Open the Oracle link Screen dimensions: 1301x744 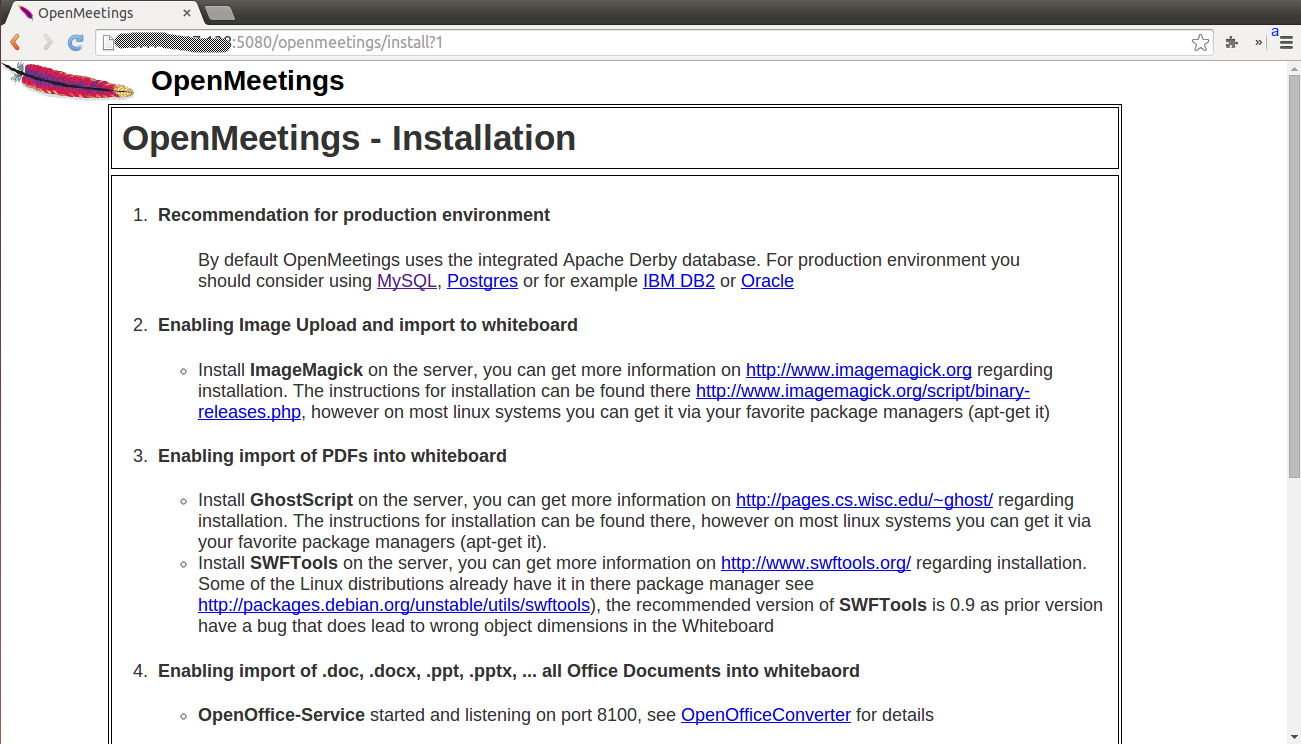(x=767, y=281)
